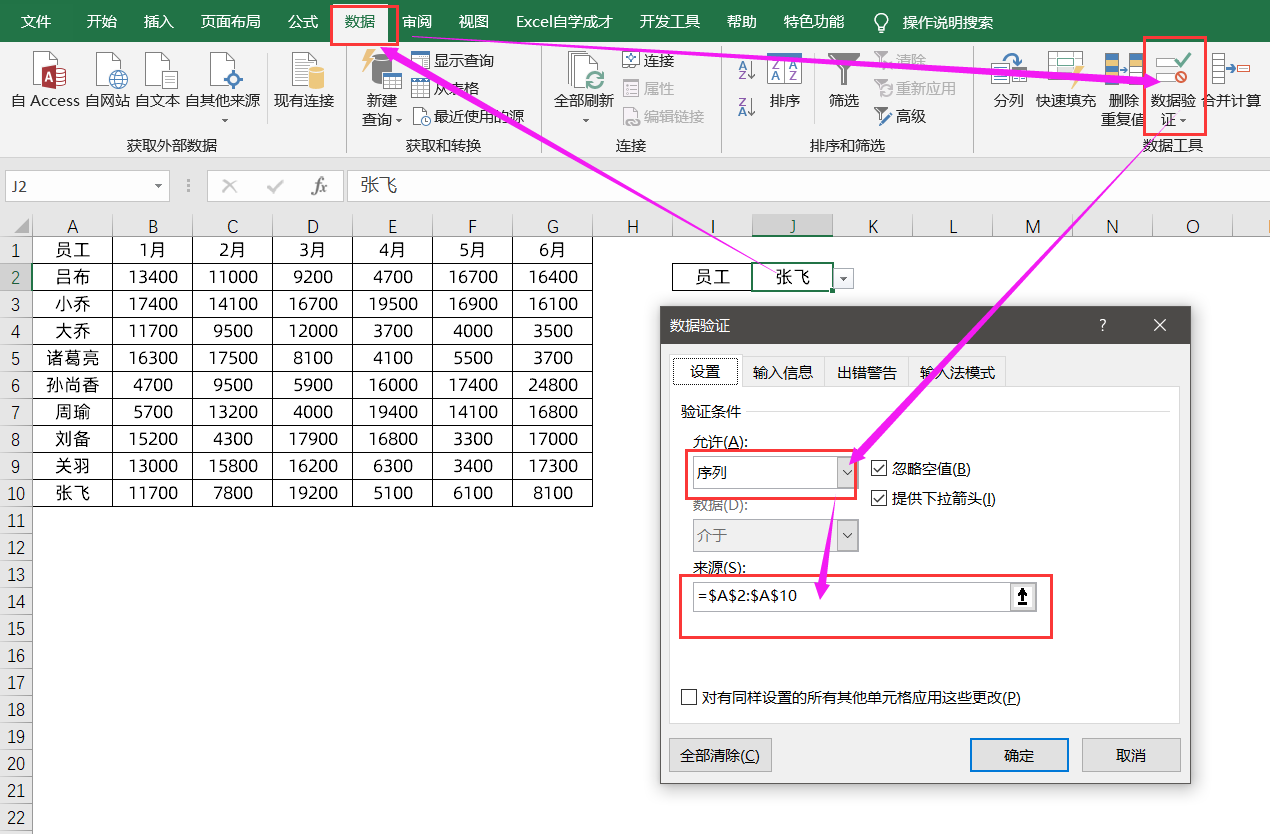Switch to the 开始 ribbon tab

101,22
